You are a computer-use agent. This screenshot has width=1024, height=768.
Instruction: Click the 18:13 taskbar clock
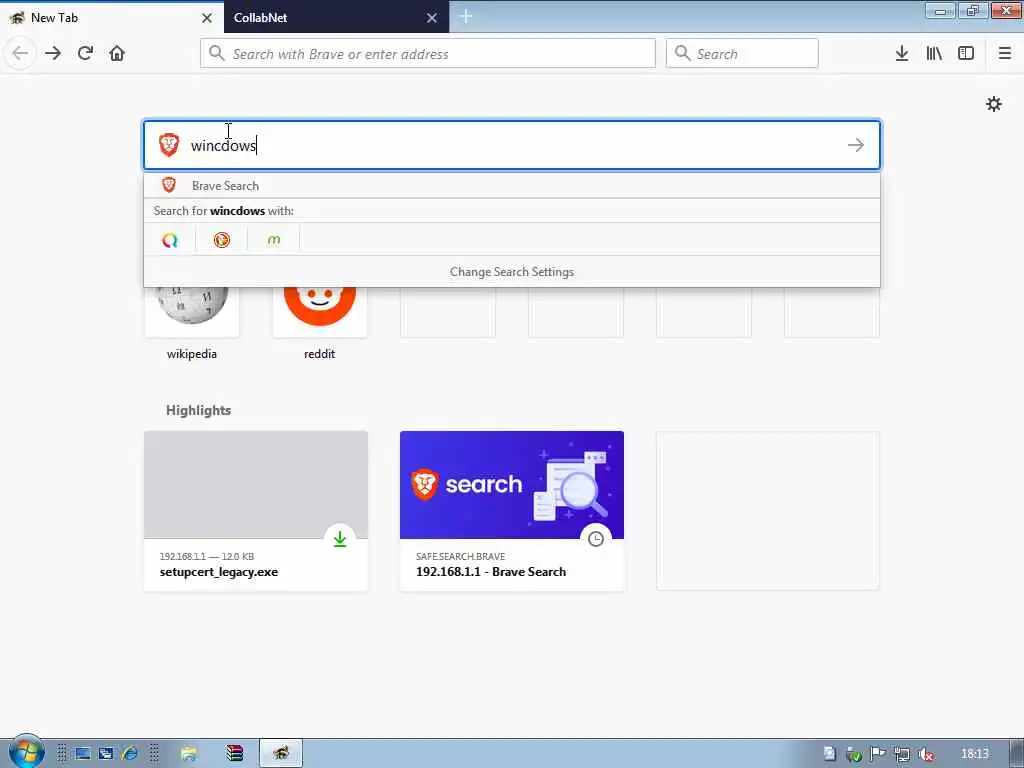click(975, 754)
